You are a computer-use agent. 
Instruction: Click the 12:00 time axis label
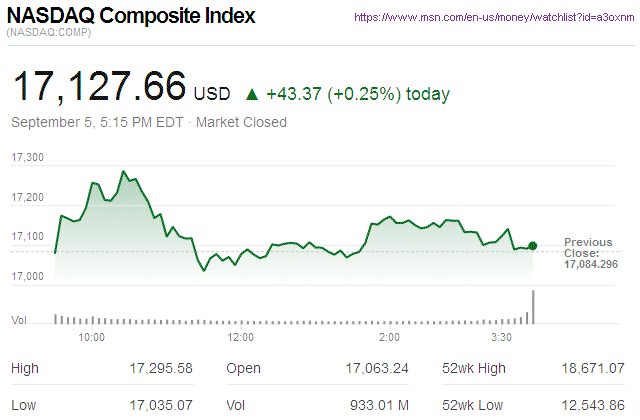click(240, 337)
